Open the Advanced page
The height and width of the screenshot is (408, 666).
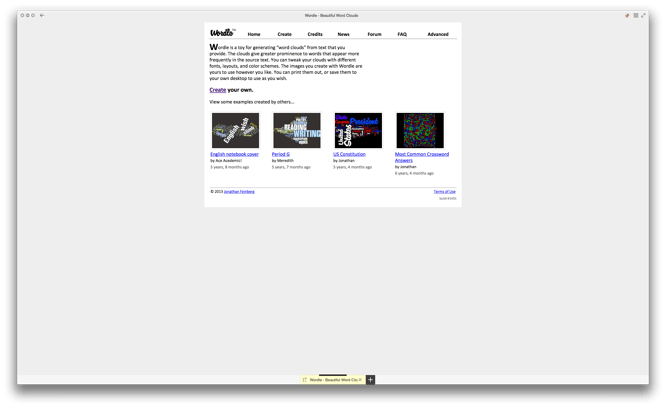pyautogui.click(x=438, y=34)
